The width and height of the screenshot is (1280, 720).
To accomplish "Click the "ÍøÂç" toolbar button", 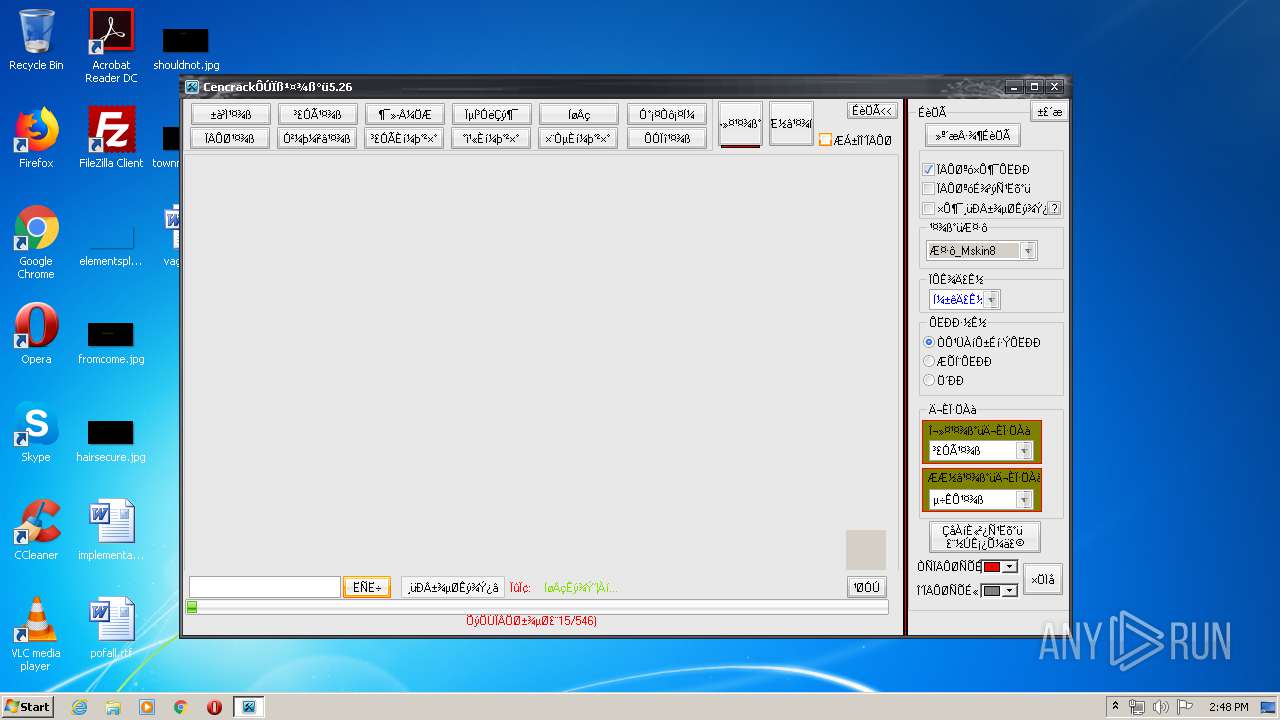I will tap(579, 114).
